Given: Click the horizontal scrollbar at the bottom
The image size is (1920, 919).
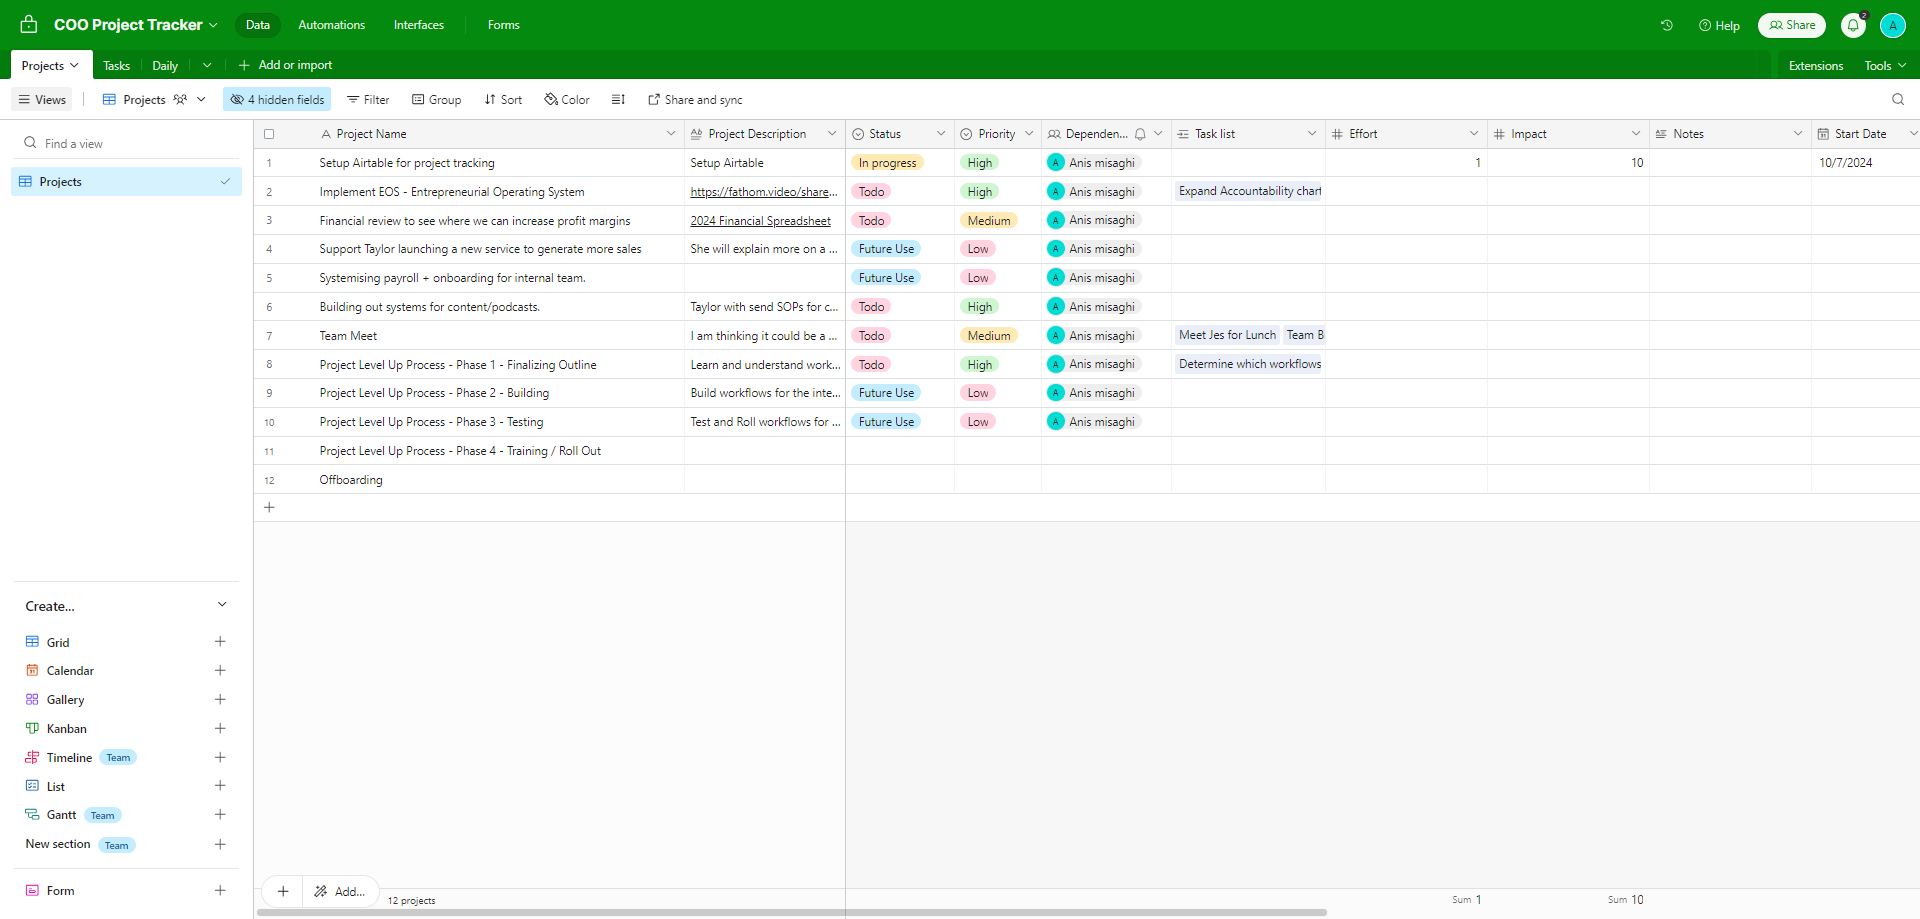Looking at the screenshot, I should [x=792, y=912].
